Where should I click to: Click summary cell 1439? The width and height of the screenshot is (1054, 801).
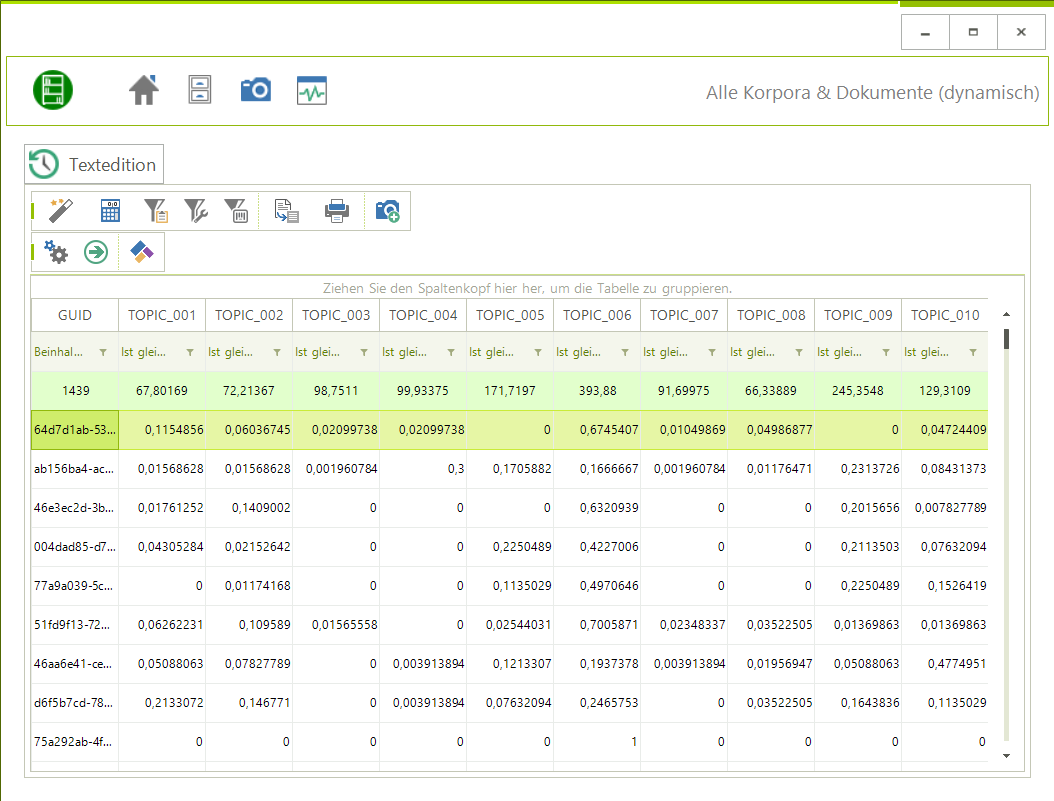click(x=75, y=390)
